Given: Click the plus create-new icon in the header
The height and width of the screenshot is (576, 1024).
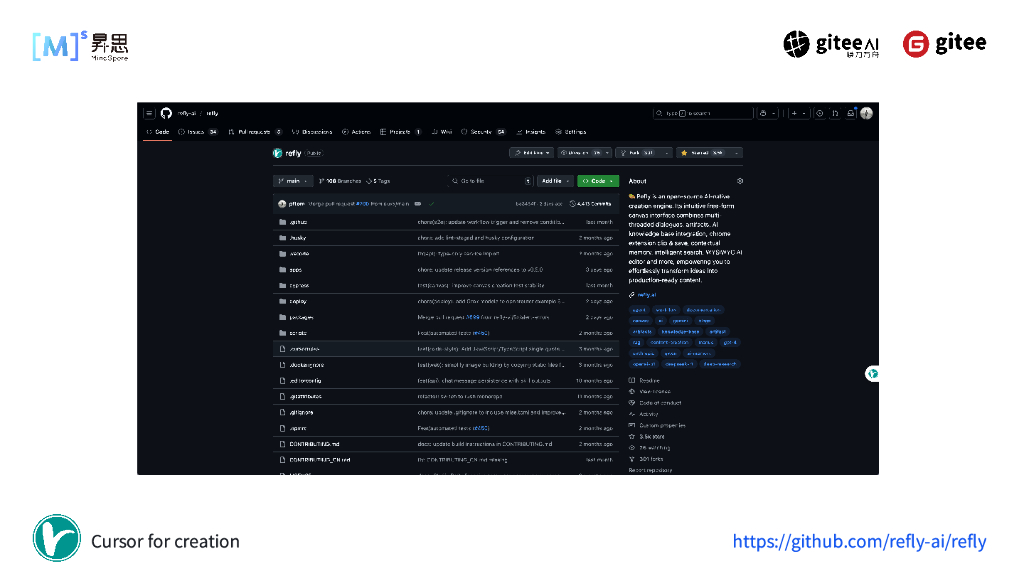Looking at the screenshot, I should (794, 113).
